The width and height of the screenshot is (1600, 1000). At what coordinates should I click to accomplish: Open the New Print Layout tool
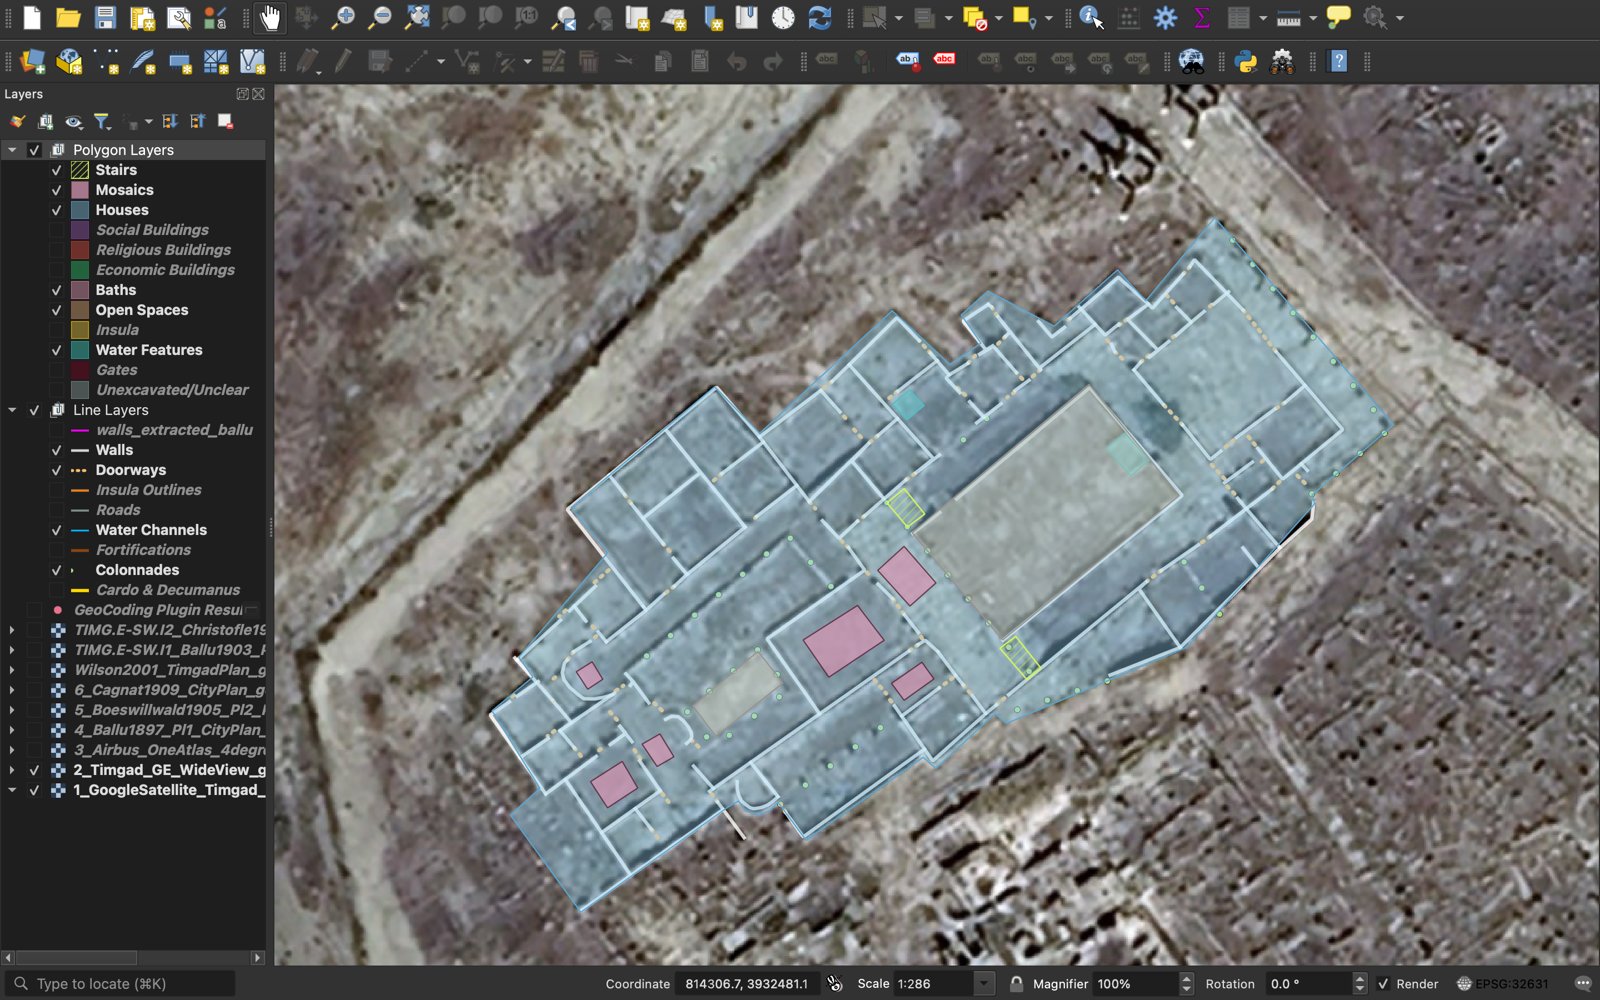pyautogui.click(x=142, y=17)
